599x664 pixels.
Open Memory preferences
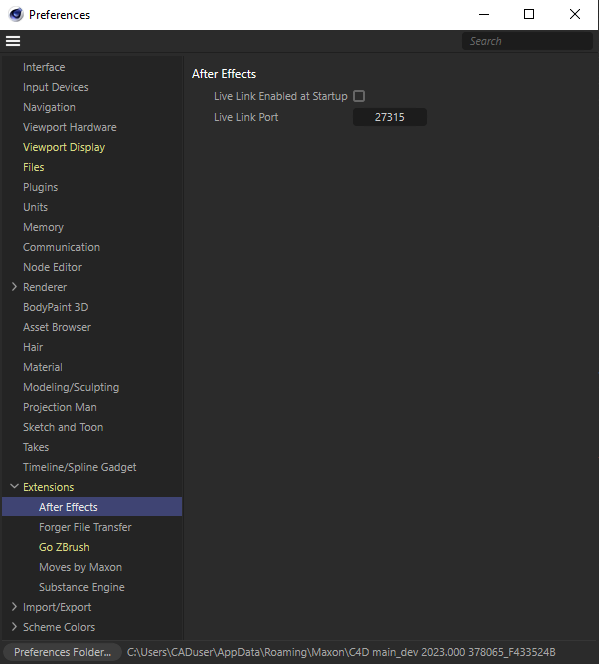(43, 227)
